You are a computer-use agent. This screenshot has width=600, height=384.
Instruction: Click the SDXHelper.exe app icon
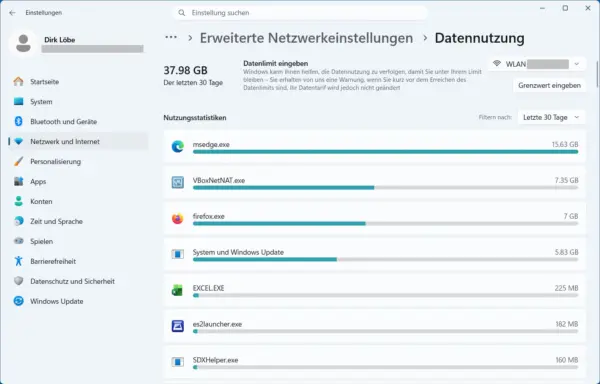coord(178,362)
